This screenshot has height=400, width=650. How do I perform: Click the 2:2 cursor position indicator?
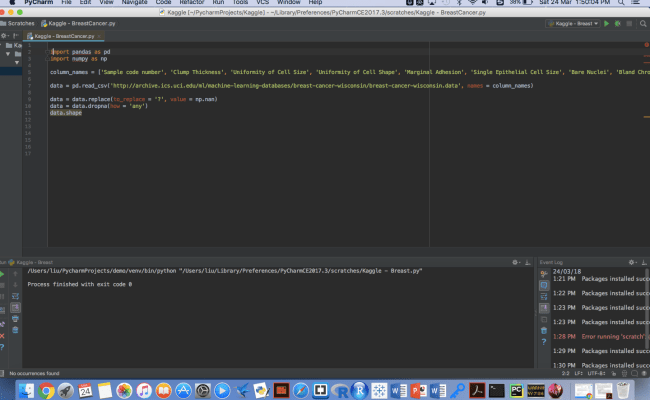(565, 373)
